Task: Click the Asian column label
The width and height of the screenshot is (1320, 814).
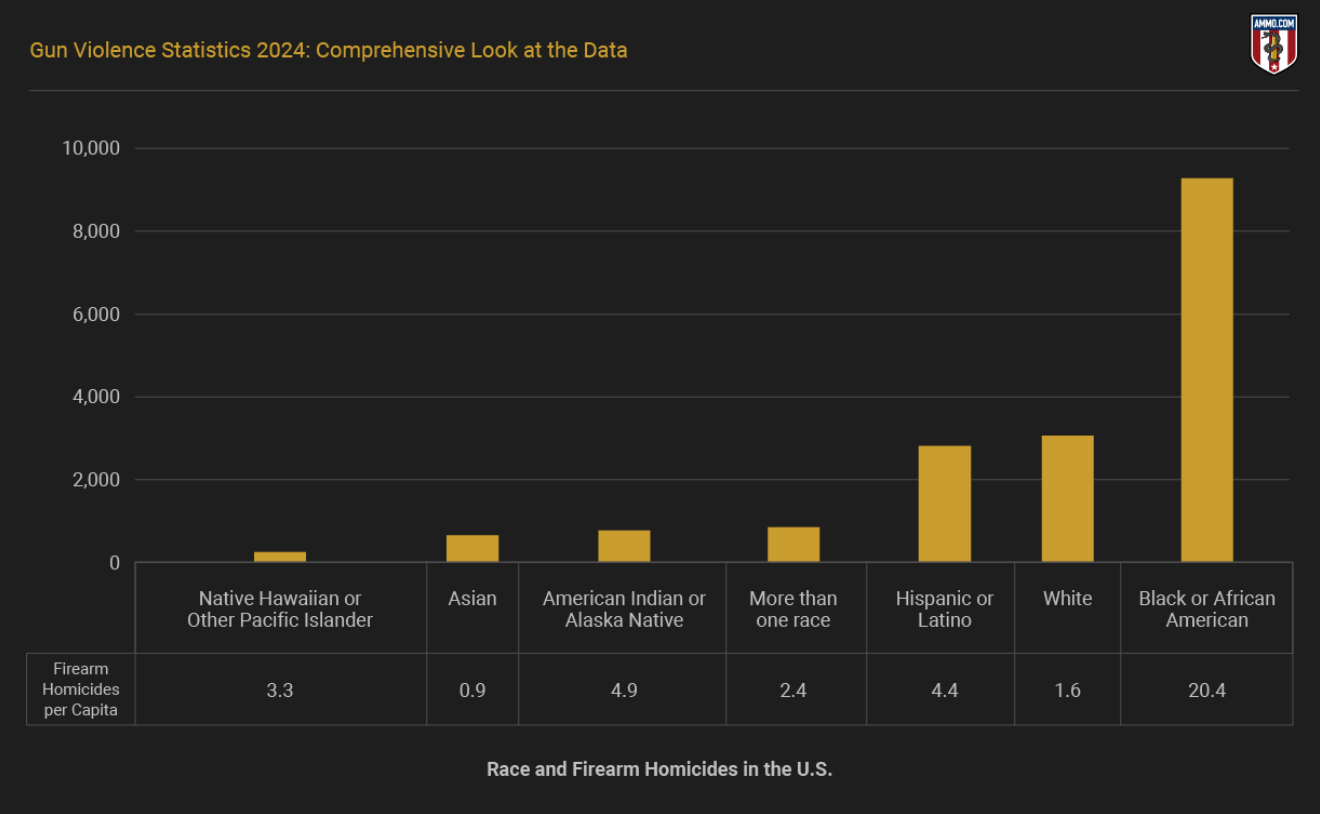Action: click(472, 598)
